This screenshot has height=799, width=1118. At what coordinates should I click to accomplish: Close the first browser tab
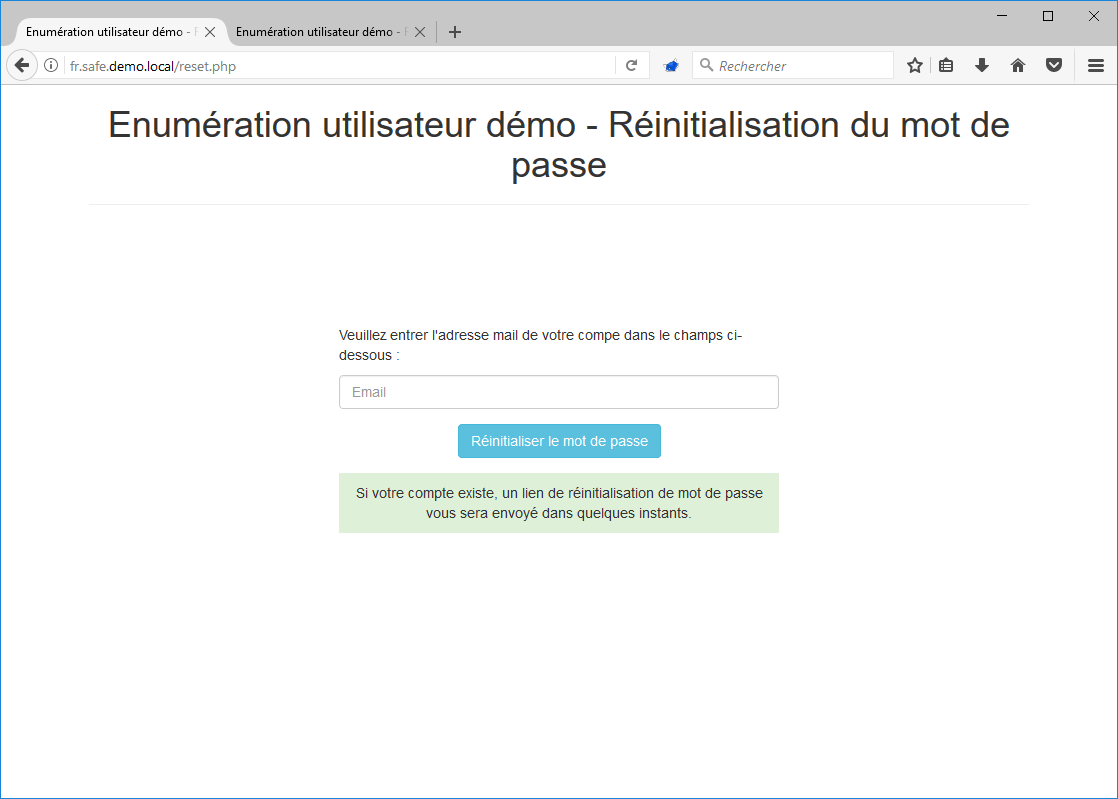(209, 31)
